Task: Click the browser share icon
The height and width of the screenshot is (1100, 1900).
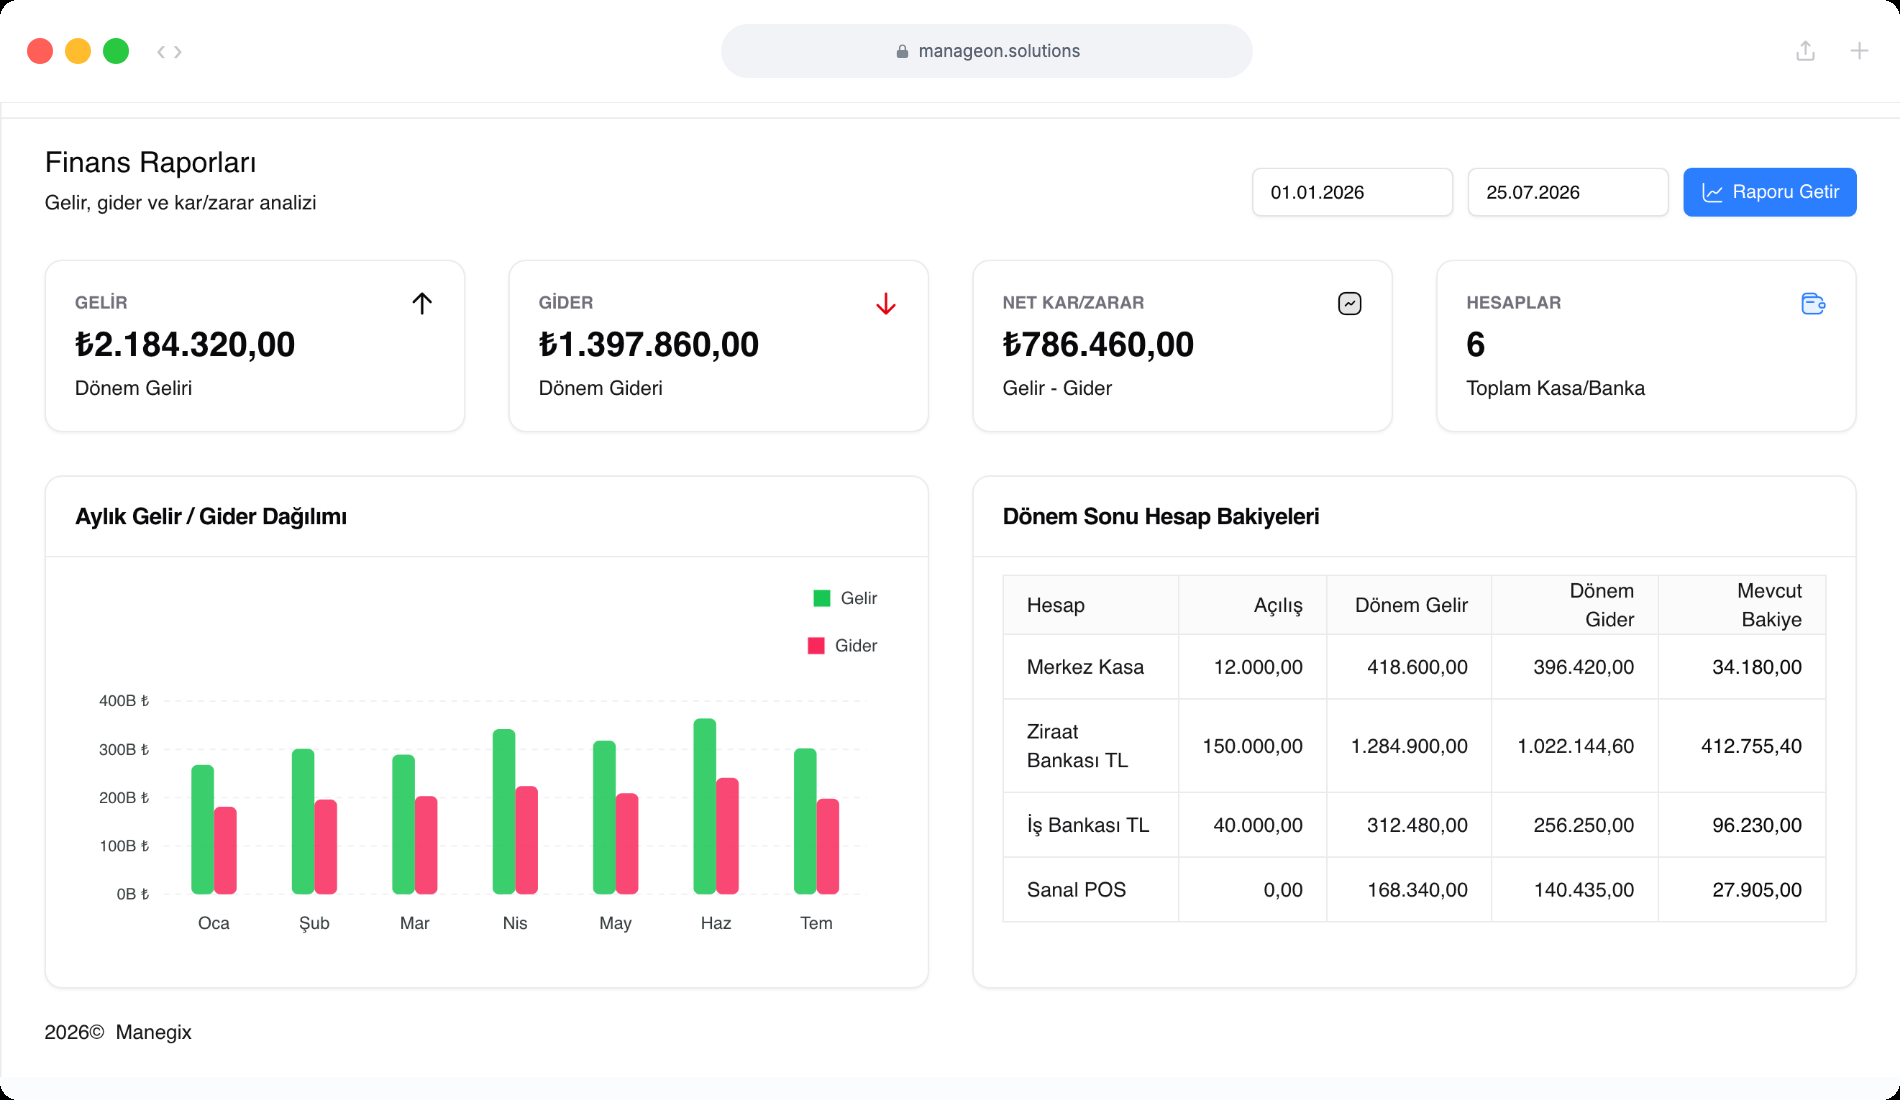Action: 1805,51
